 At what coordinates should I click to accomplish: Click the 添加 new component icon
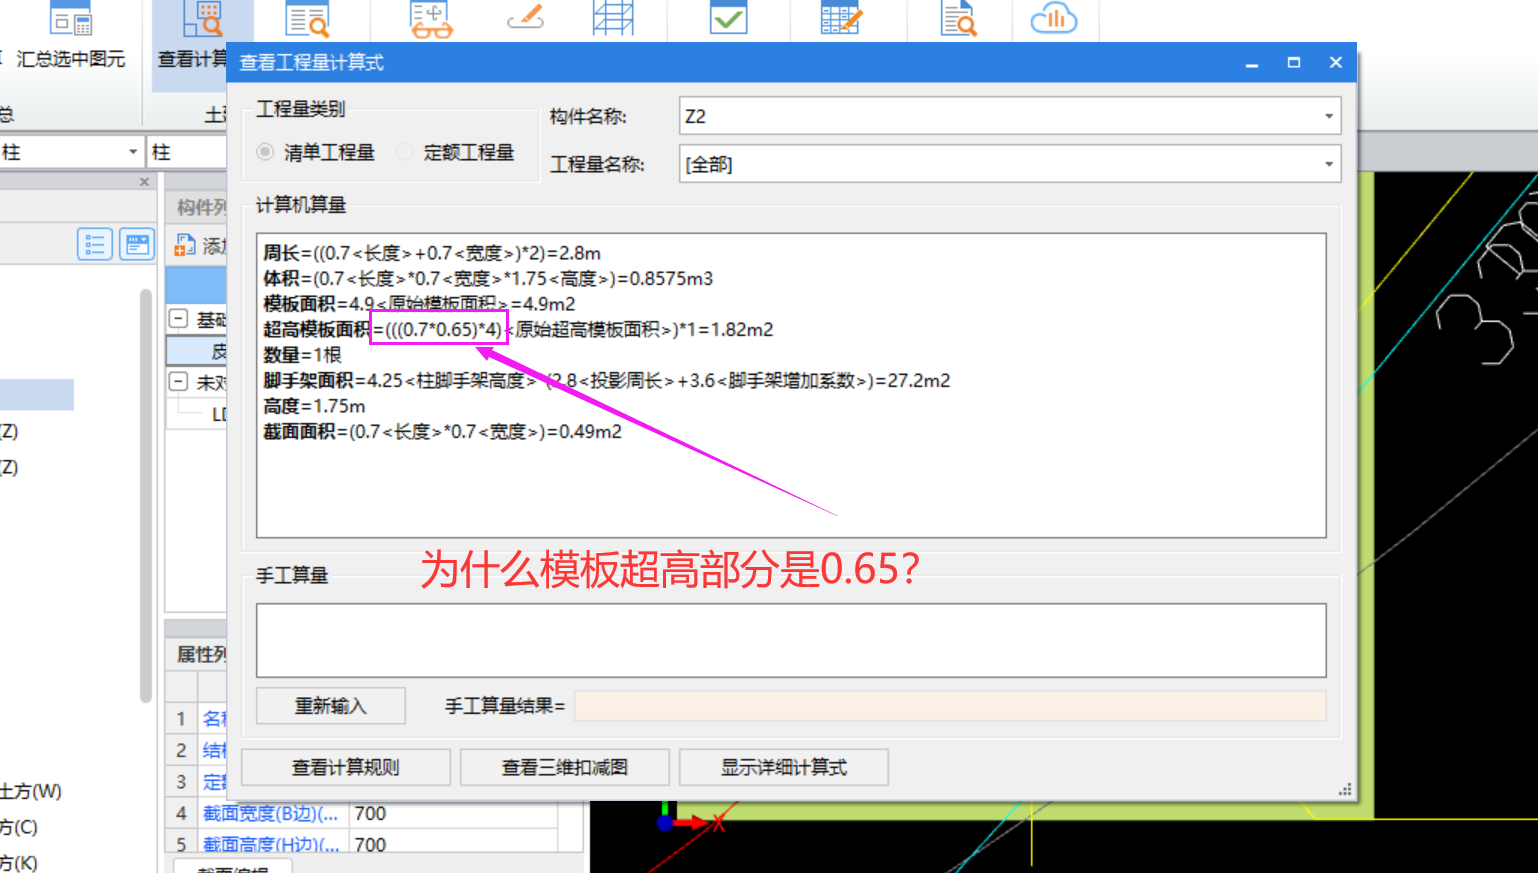coord(185,245)
